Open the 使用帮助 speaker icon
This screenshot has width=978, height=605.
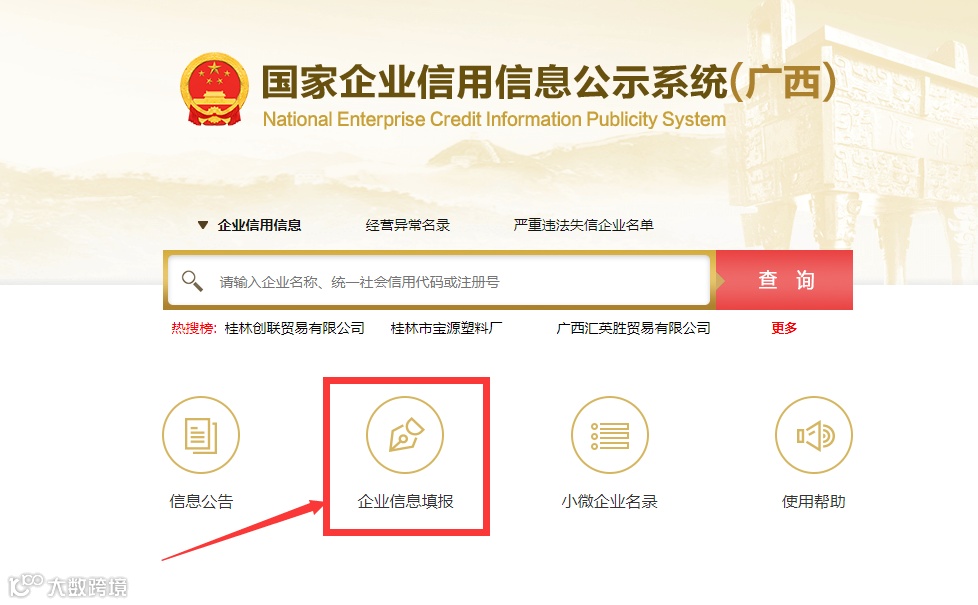[x=814, y=435]
